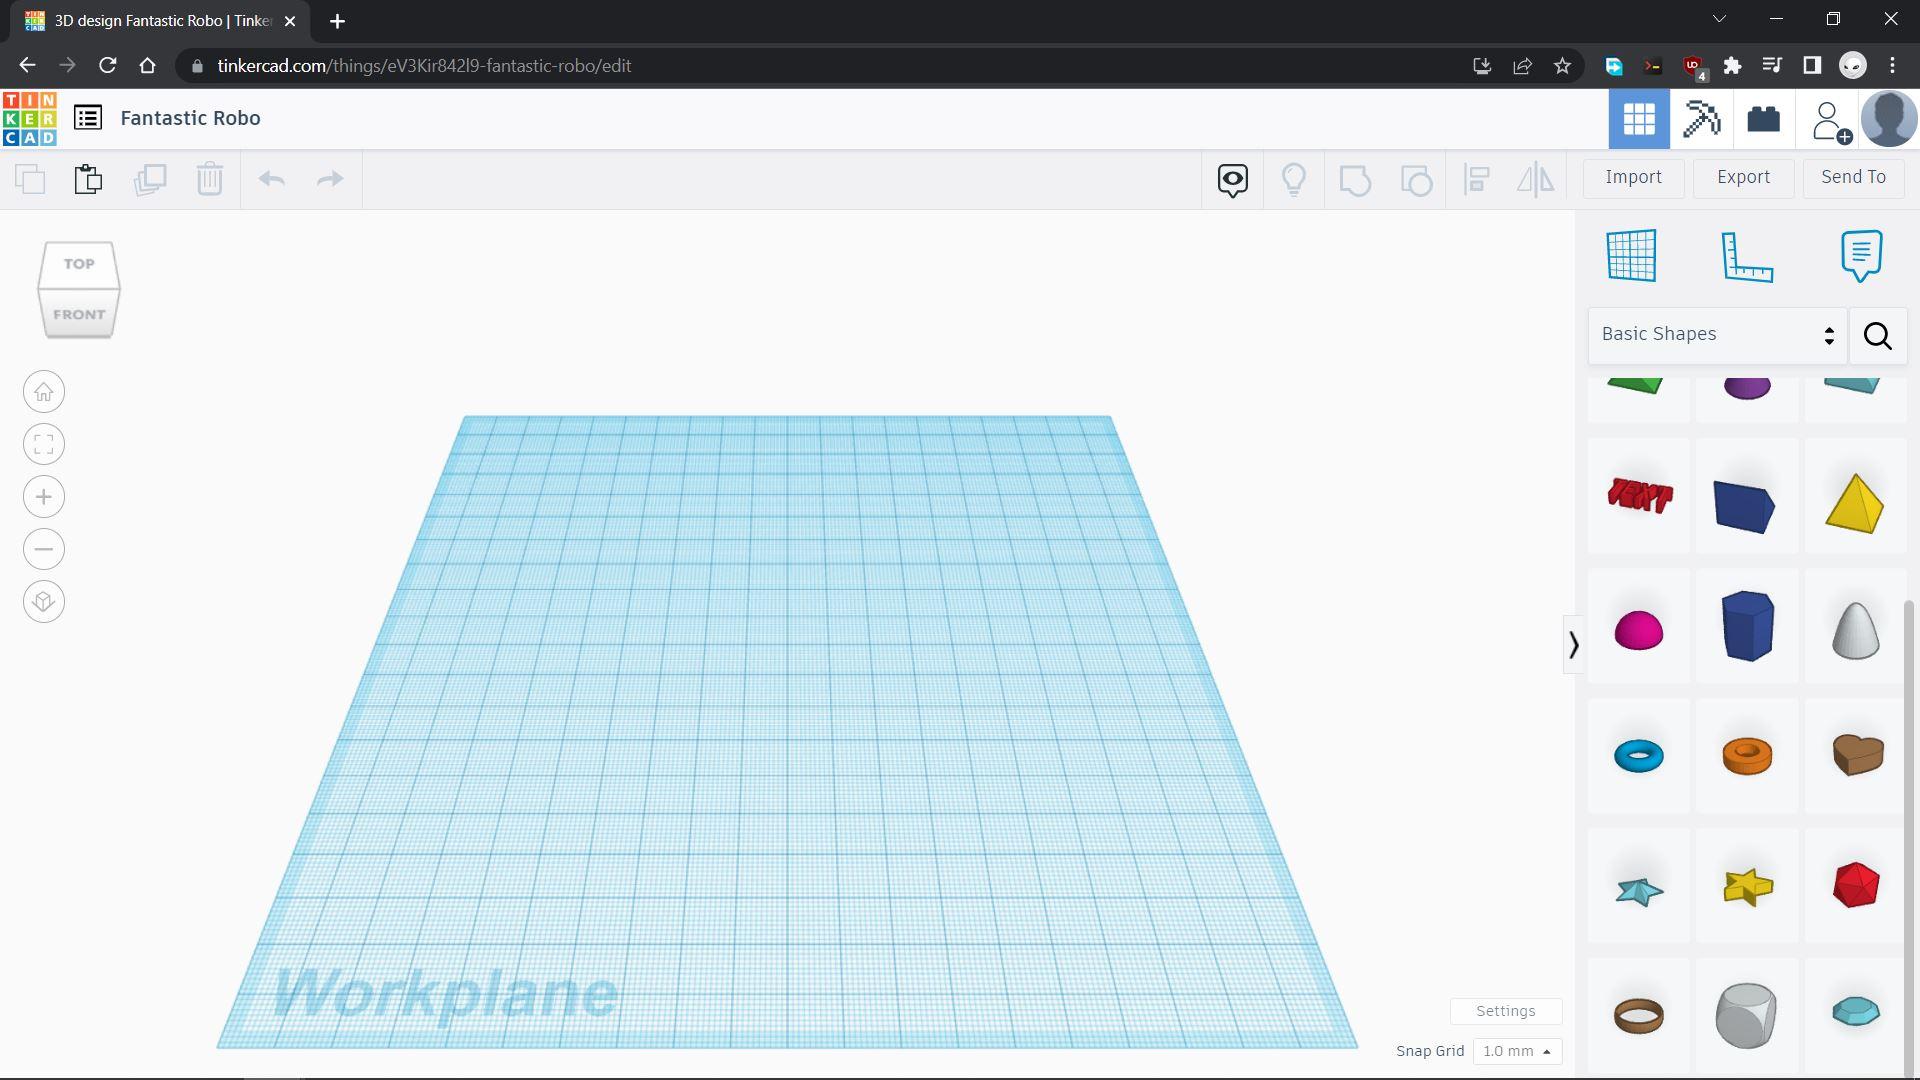Viewport: 1920px width, 1080px height.
Task: Toggle Show all eye icon
Action: click(x=1232, y=180)
